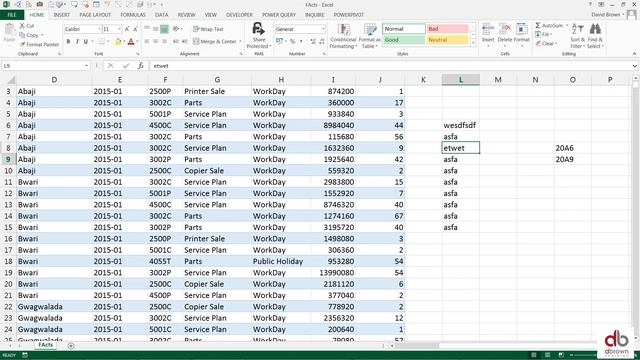Switch to the FORMULAS tab
The height and width of the screenshot is (360, 640).
pyautogui.click(x=133, y=15)
